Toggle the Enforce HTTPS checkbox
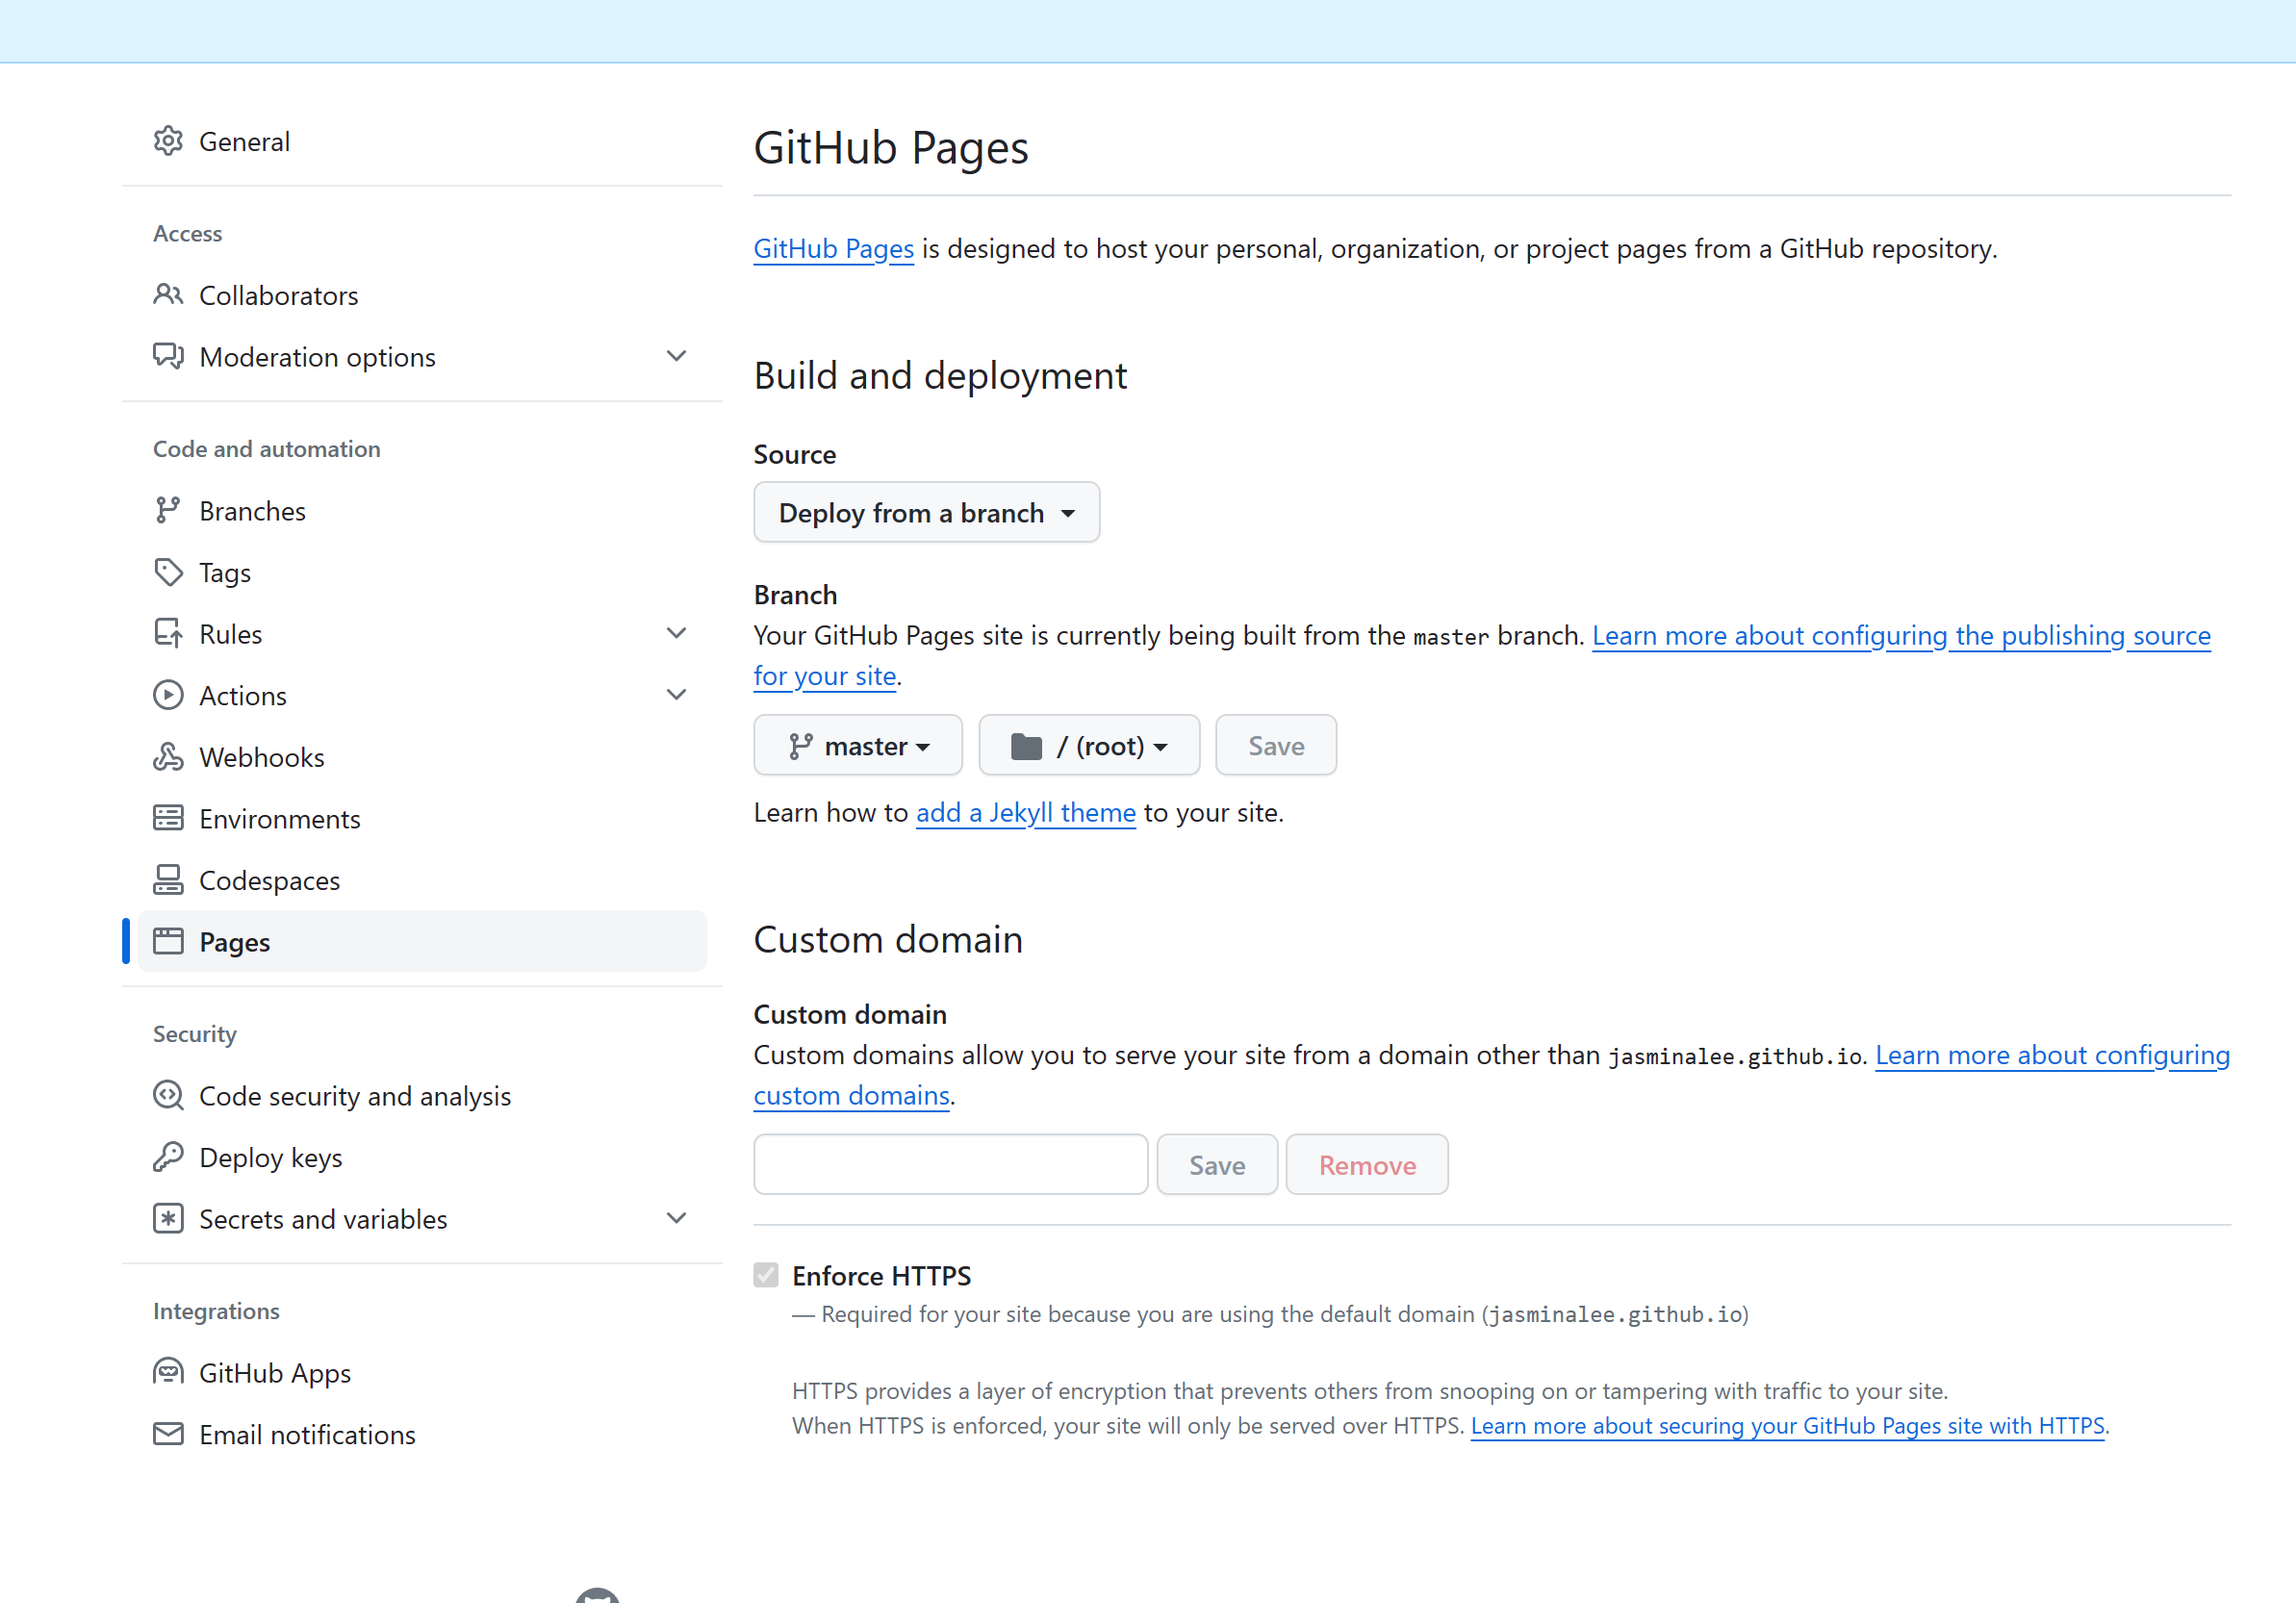Image resolution: width=2296 pixels, height=1603 pixels. [x=766, y=1275]
